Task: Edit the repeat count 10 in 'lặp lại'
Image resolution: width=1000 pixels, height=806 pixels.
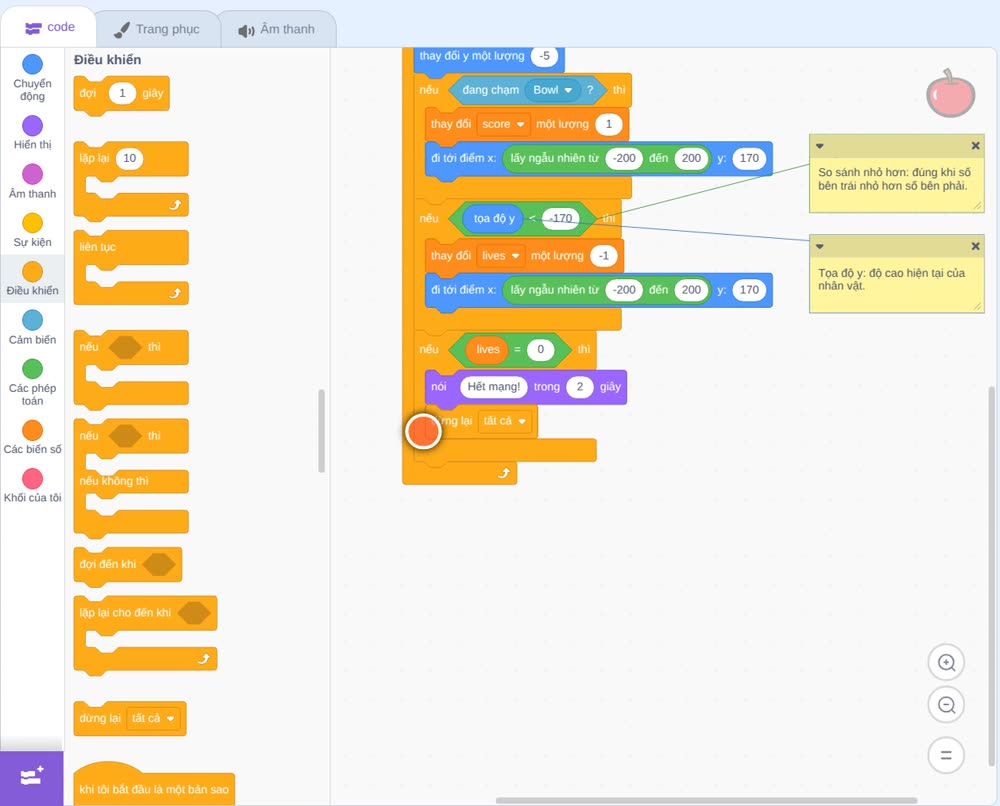Action: (129, 158)
